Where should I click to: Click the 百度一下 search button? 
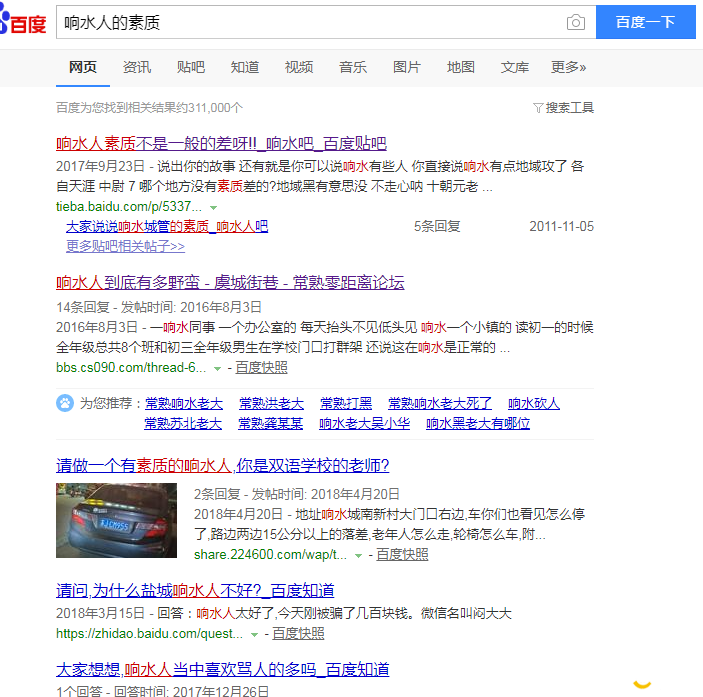tap(646, 22)
